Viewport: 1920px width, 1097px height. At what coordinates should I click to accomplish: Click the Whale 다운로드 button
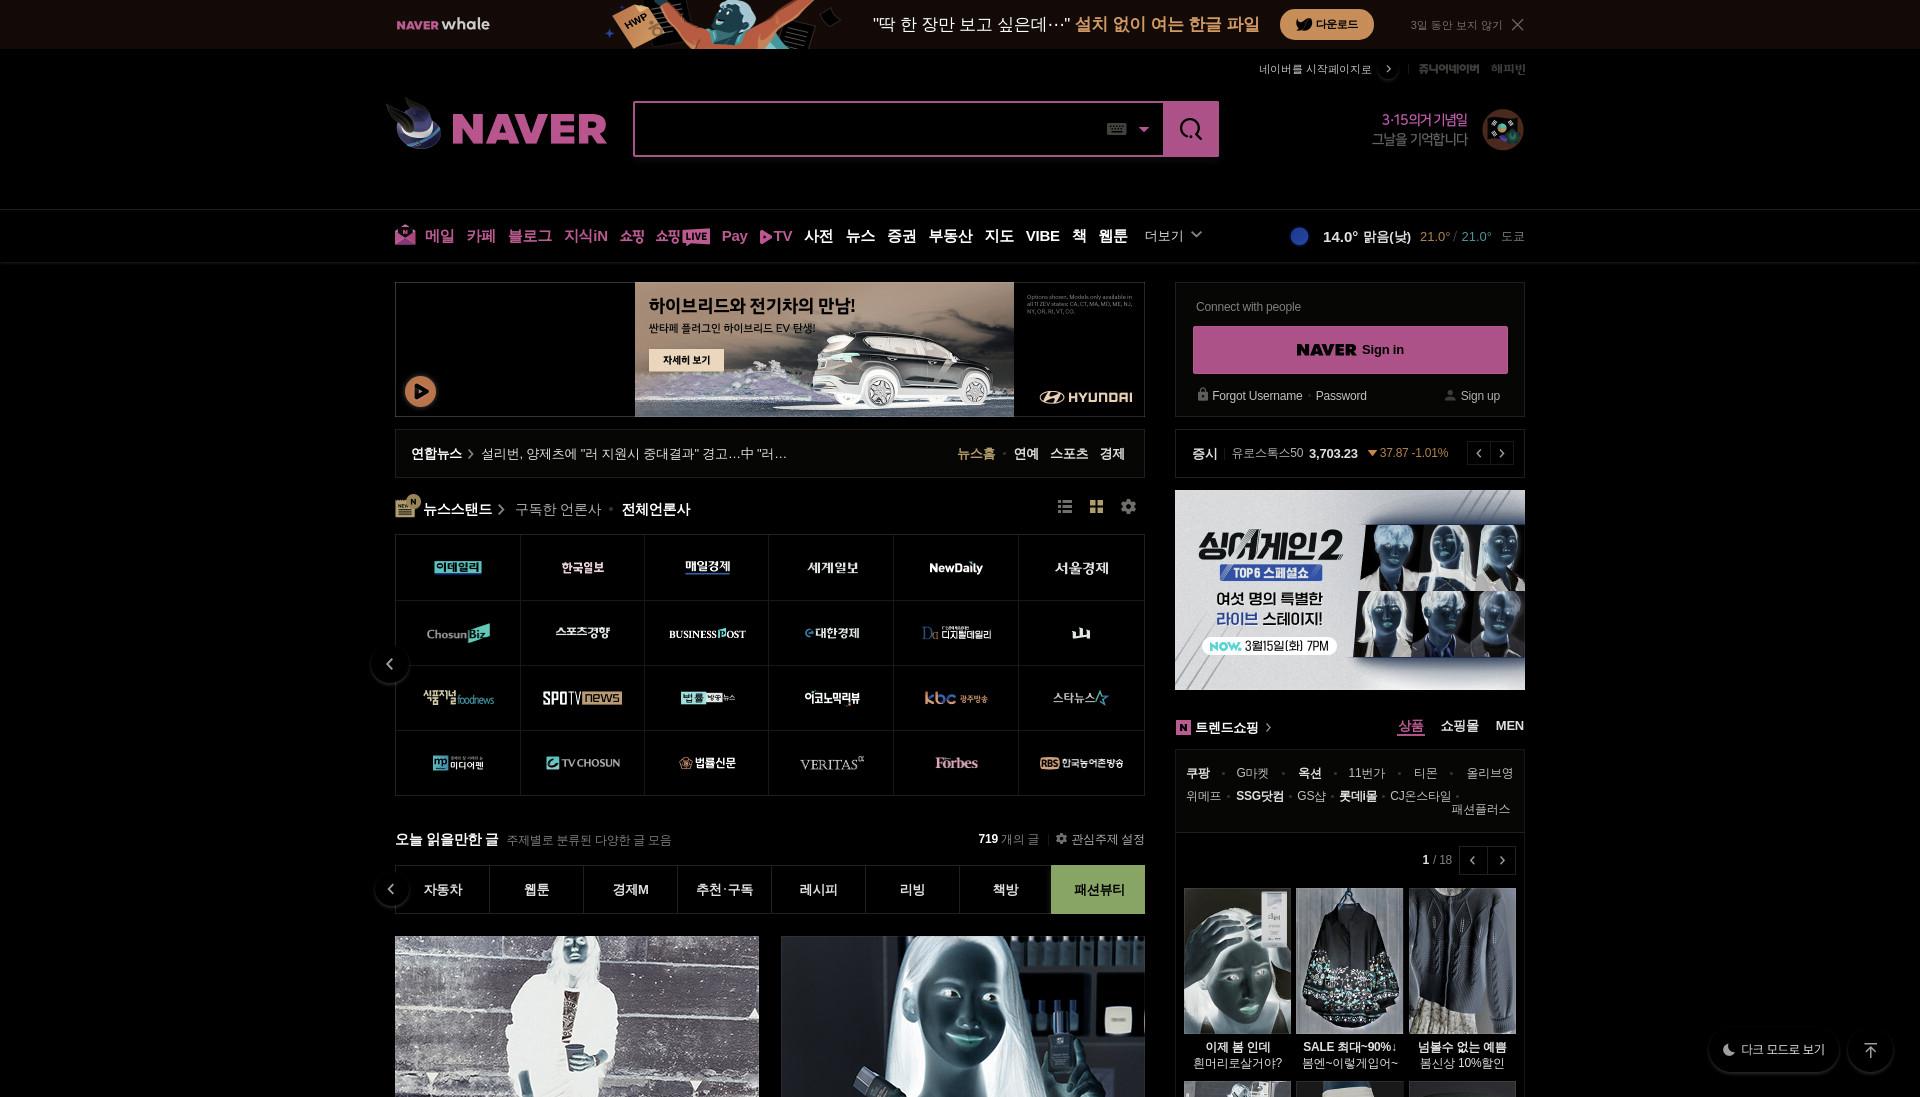[x=1327, y=25]
